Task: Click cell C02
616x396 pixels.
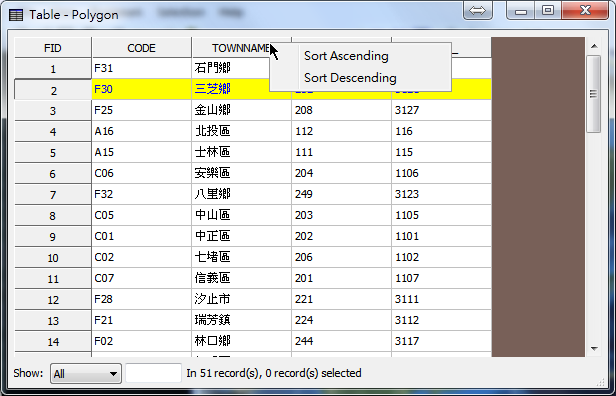Action: [x=141, y=257]
